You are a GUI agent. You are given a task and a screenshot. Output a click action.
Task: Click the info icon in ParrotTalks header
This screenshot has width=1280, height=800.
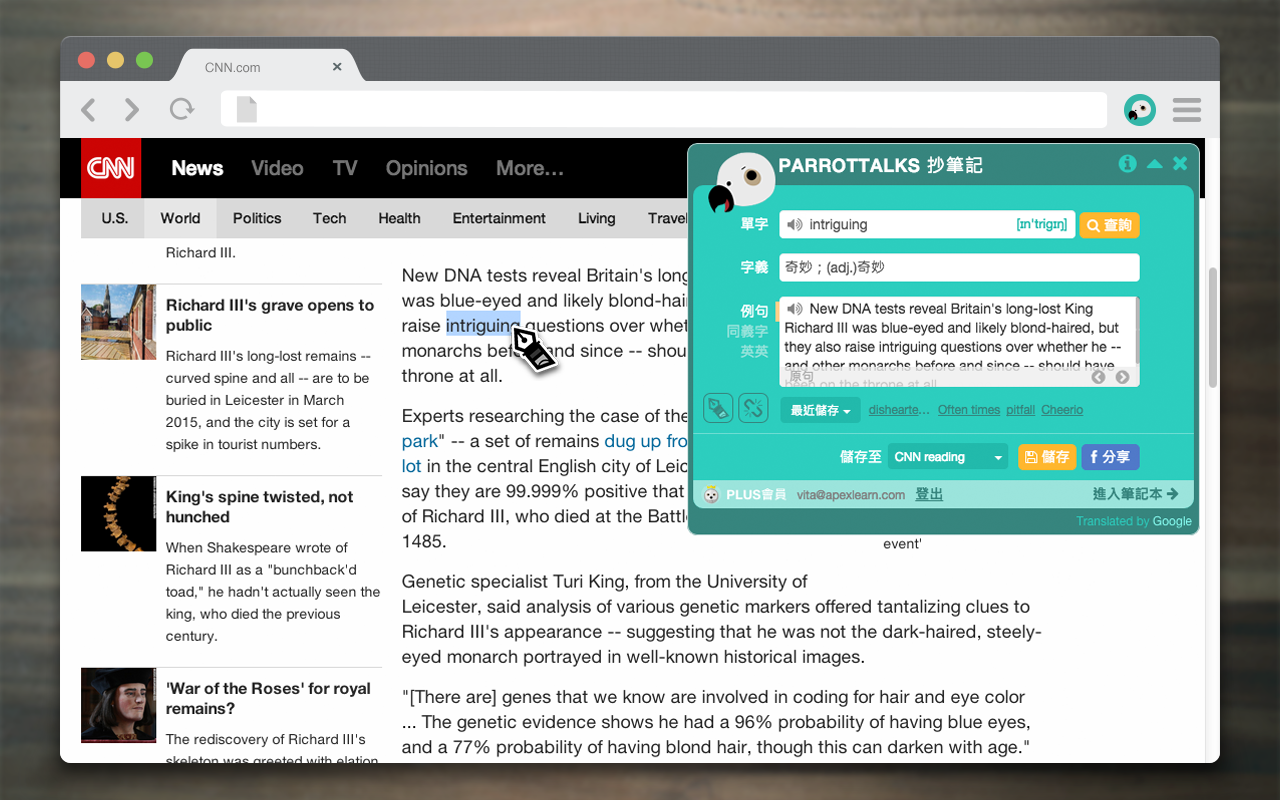(x=1127, y=163)
